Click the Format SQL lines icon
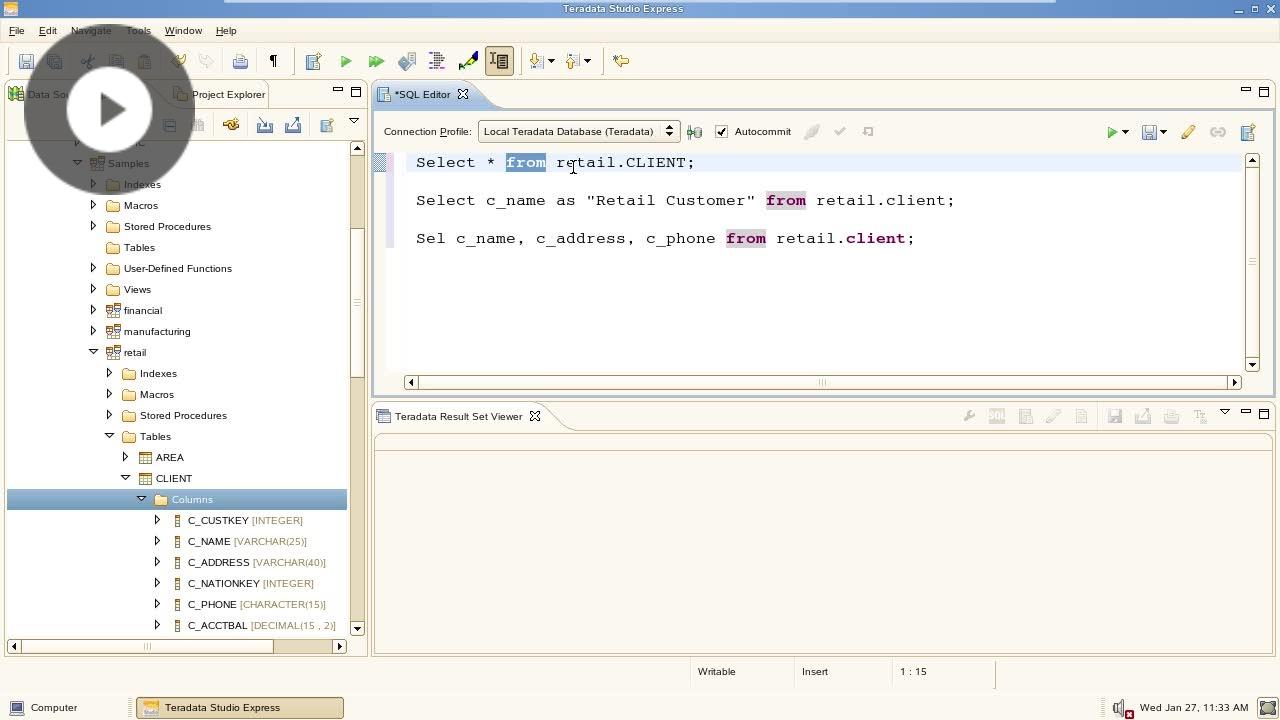1280x720 pixels. tap(437, 61)
